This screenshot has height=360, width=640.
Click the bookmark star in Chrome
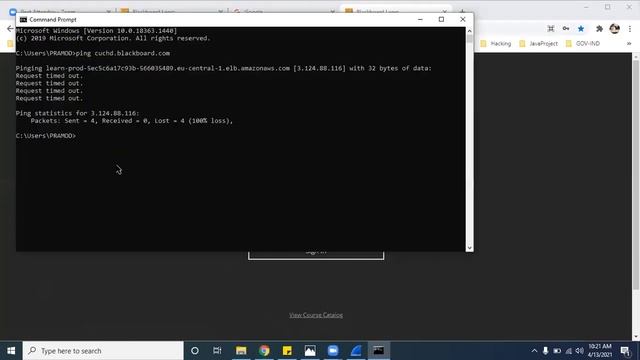pyautogui.click(x=581, y=29)
